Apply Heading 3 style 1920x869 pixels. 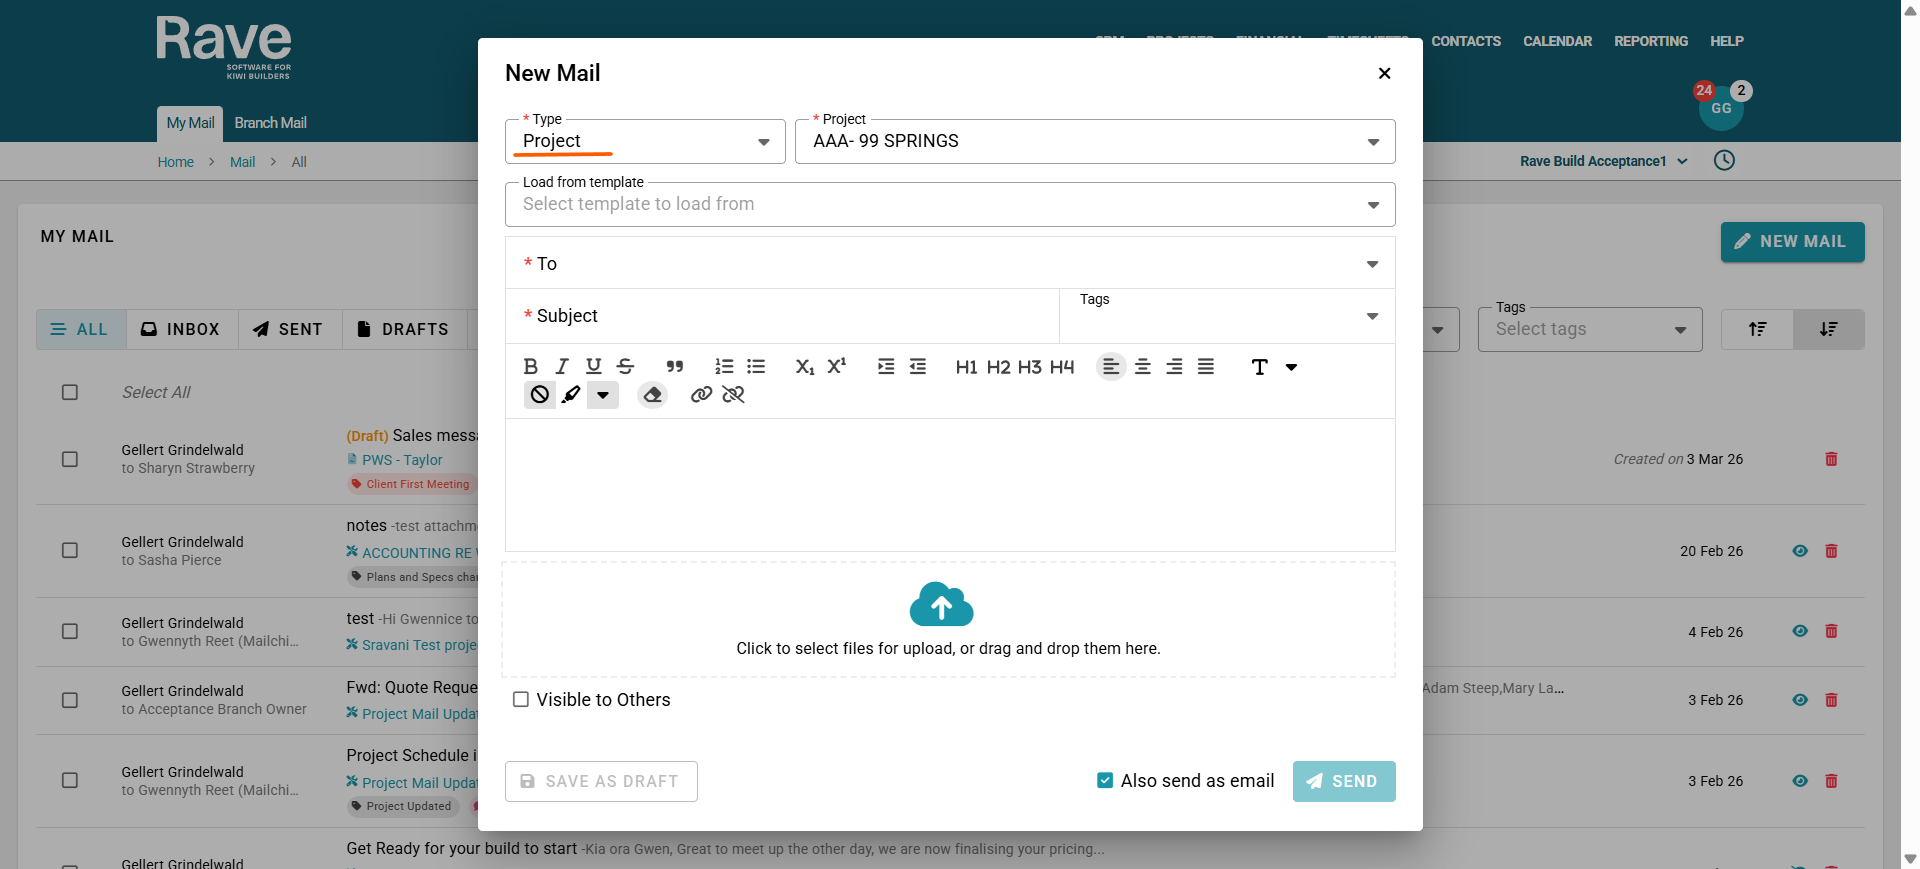(x=1030, y=367)
